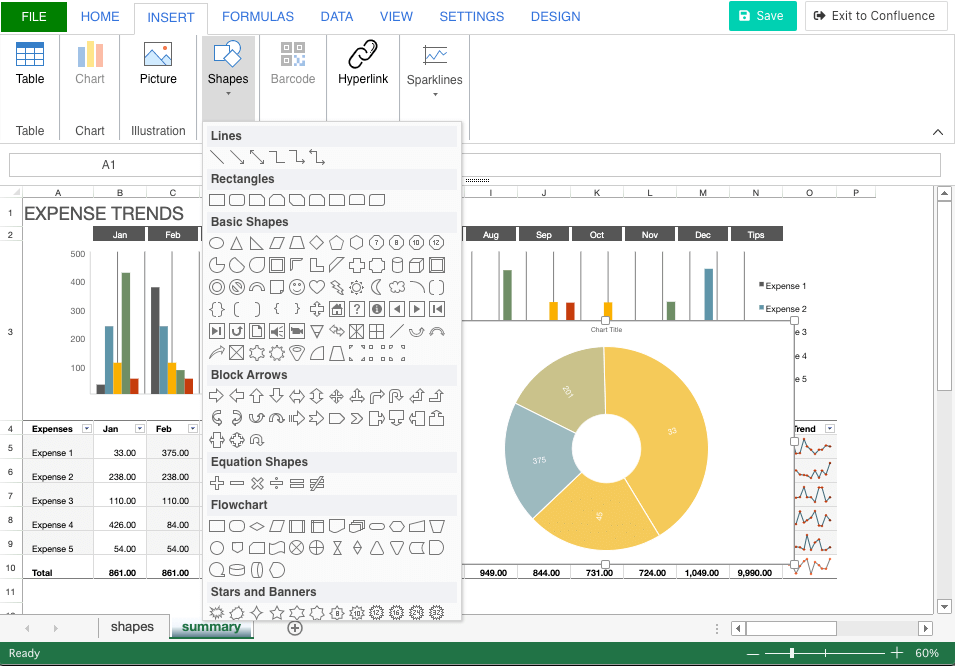Choose the right block arrow shape

[x=216, y=396]
